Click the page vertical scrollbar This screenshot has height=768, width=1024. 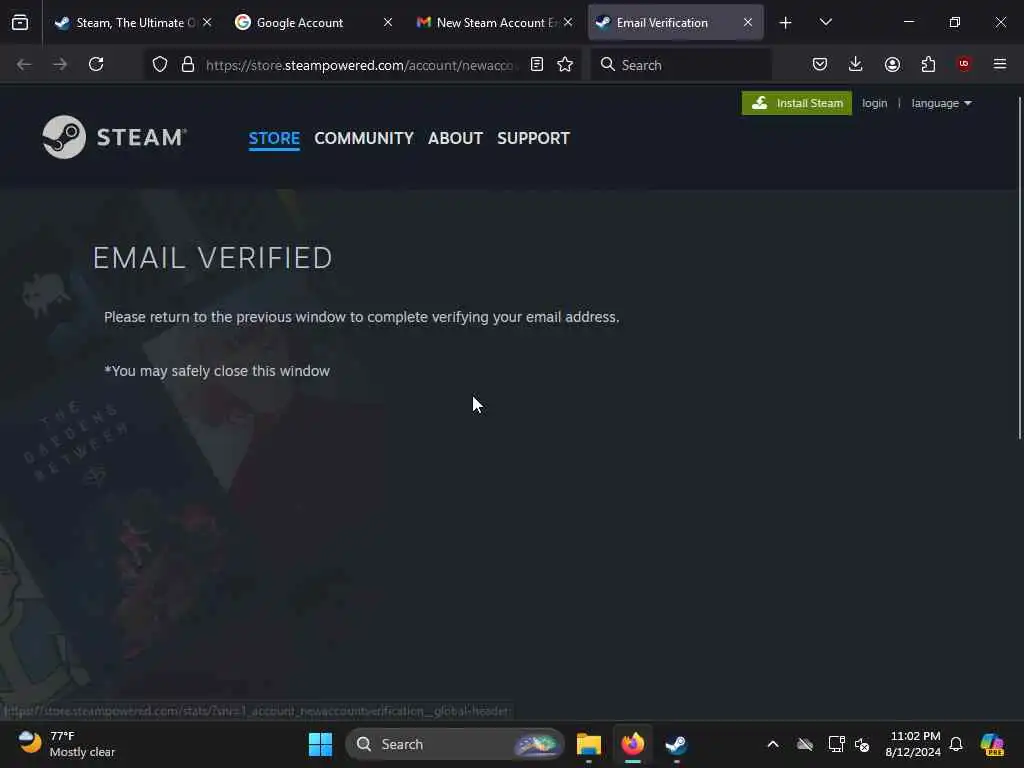1019,268
